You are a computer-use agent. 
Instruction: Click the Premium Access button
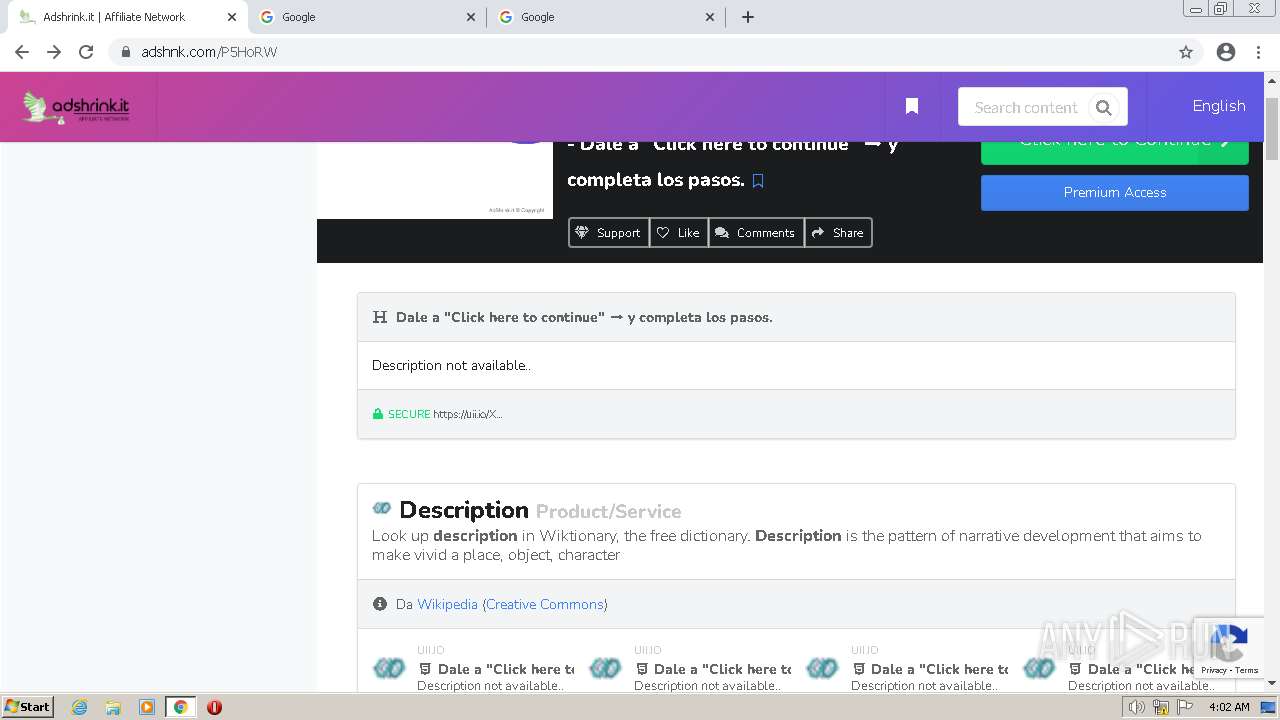tap(1114, 192)
